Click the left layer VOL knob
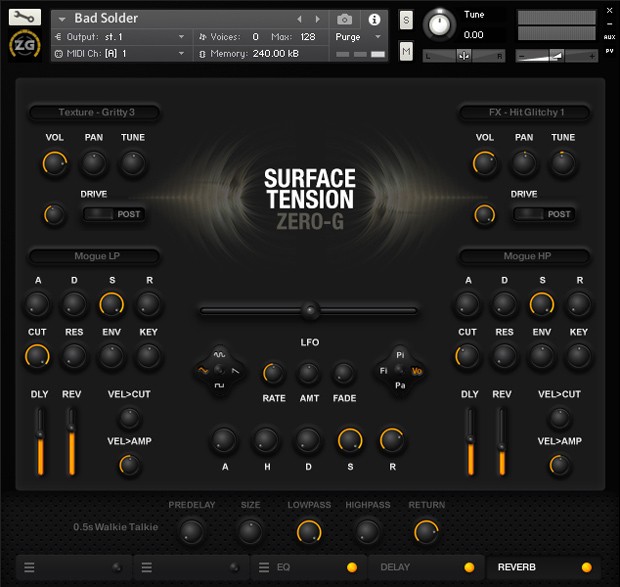This screenshot has height=587, width=620. (x=55, y=163)
